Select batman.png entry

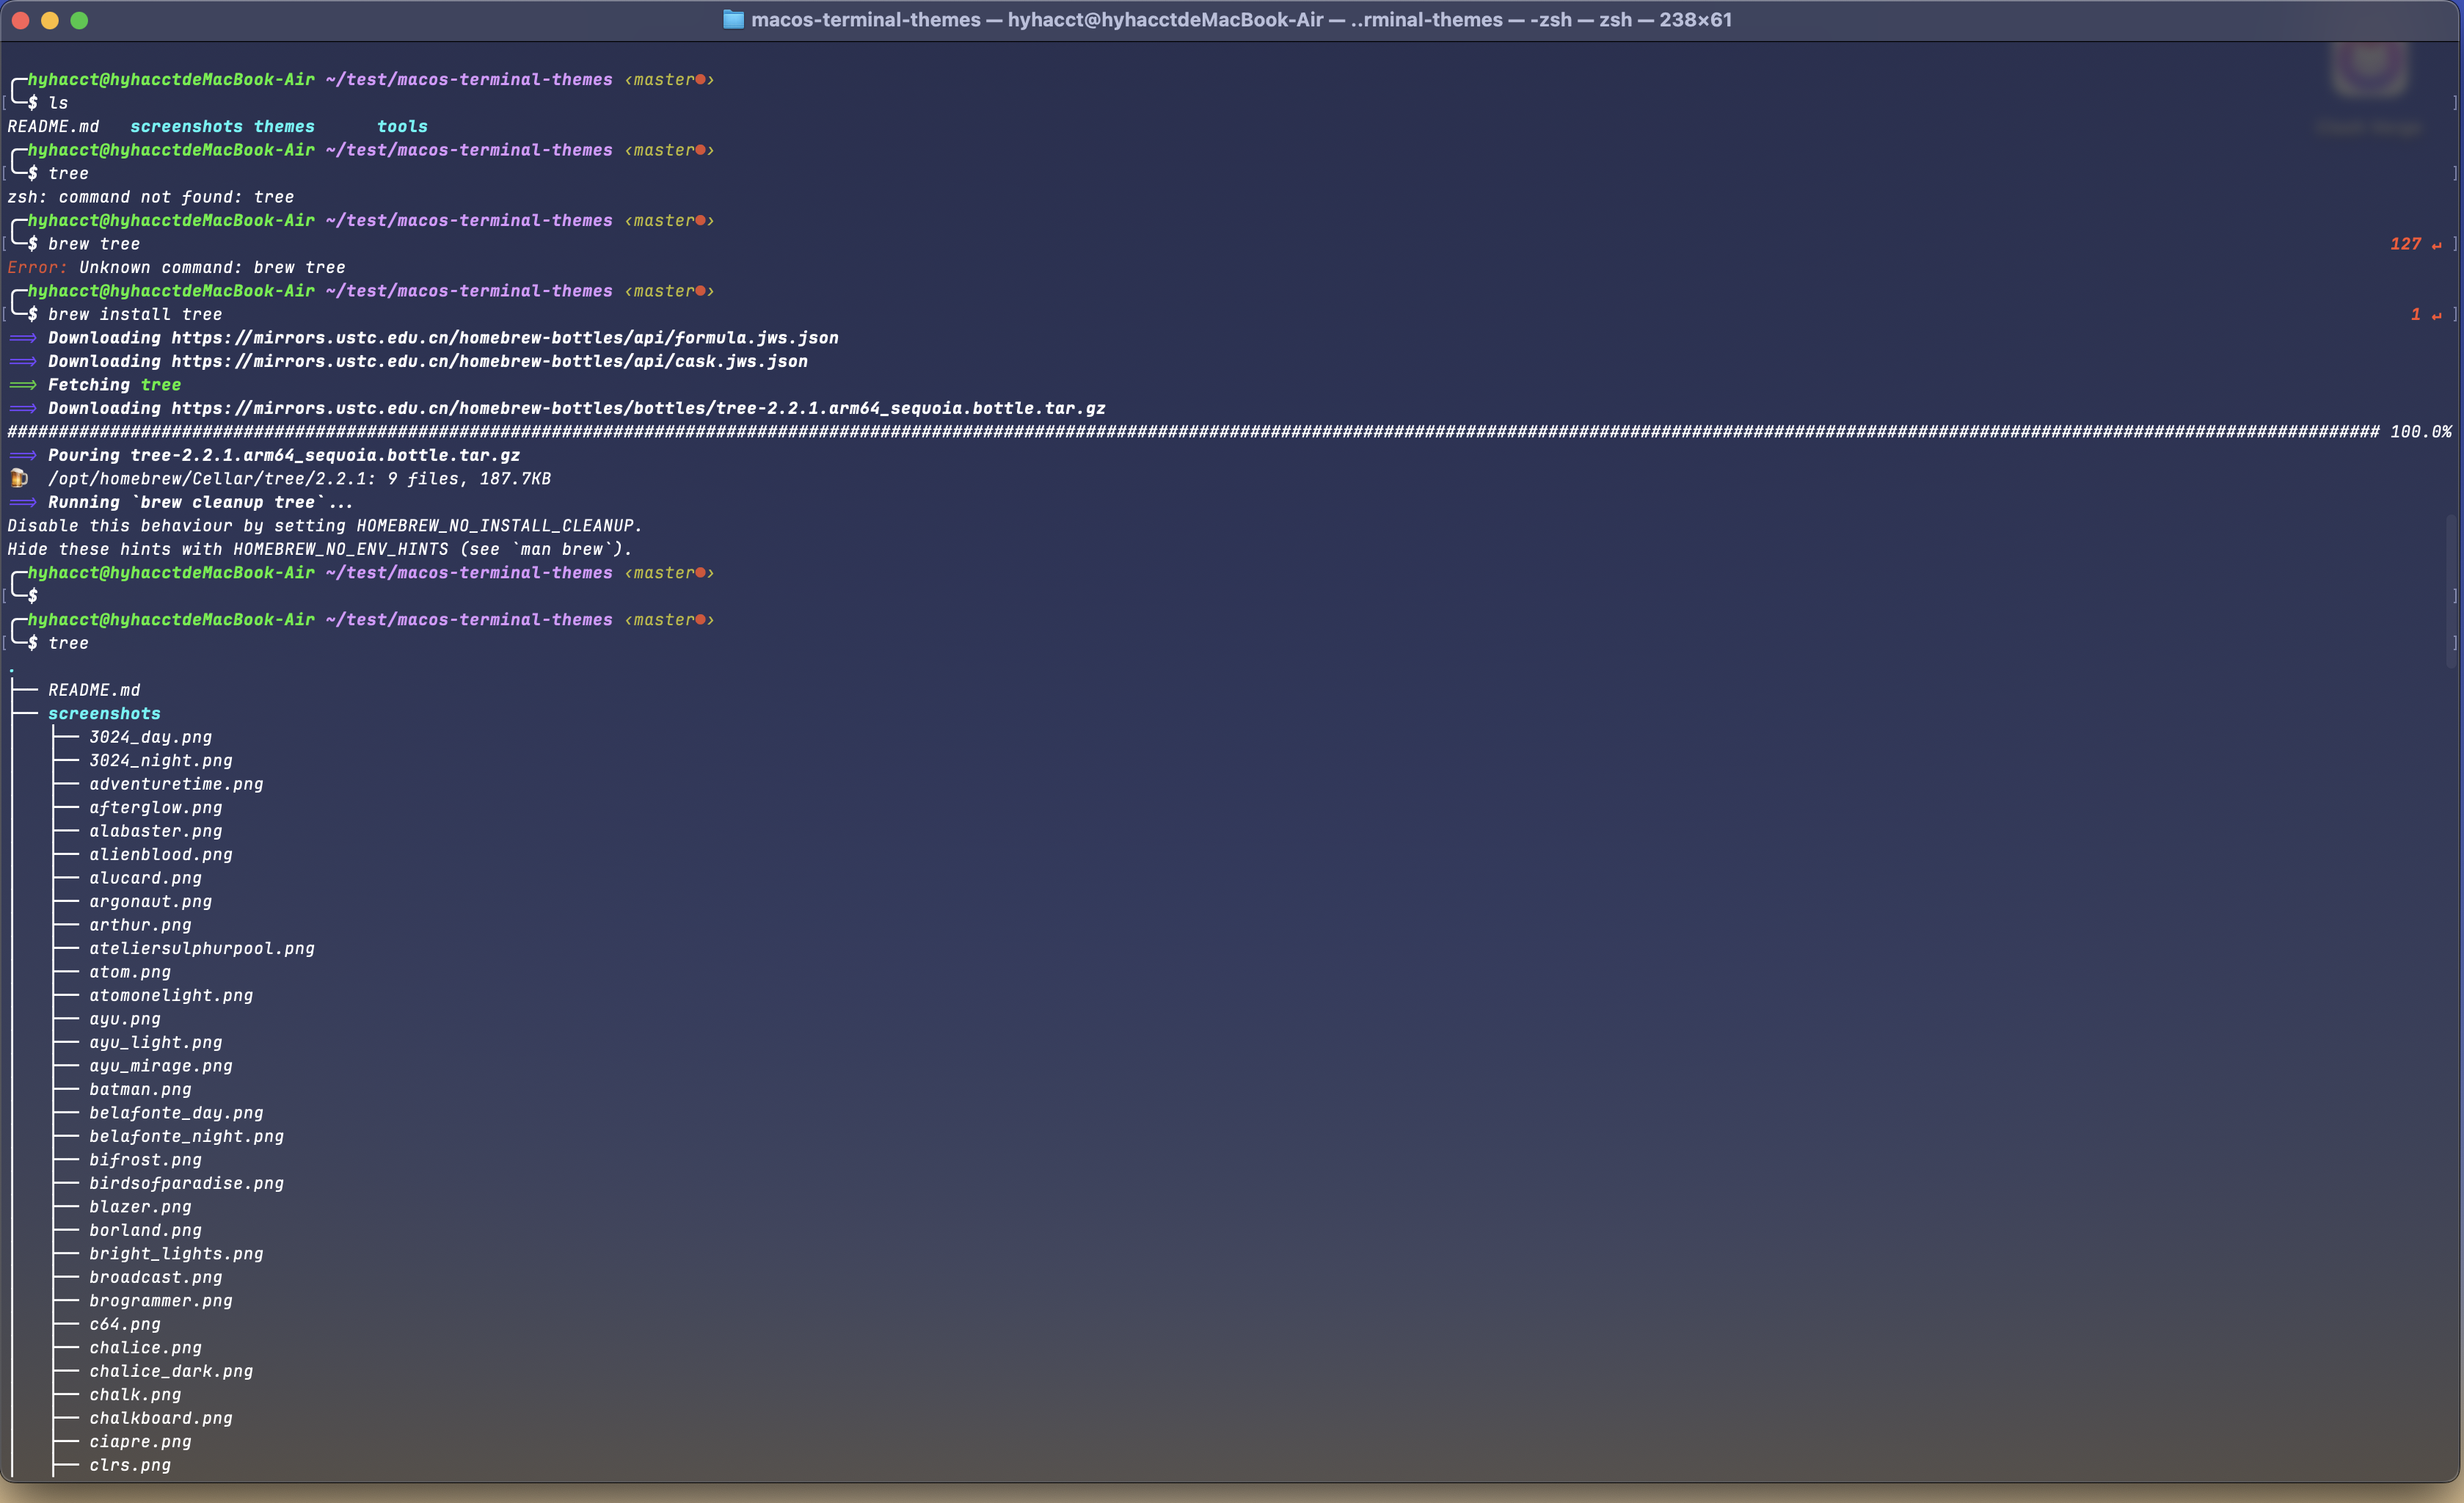pos(141,1090)
